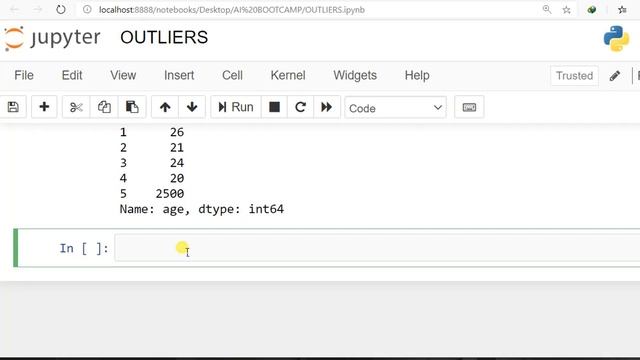Viewport: 640px width, 360px height.
Task: Open the favorites star-list icon
Action: pyautogui.click(x=622, y=10)
